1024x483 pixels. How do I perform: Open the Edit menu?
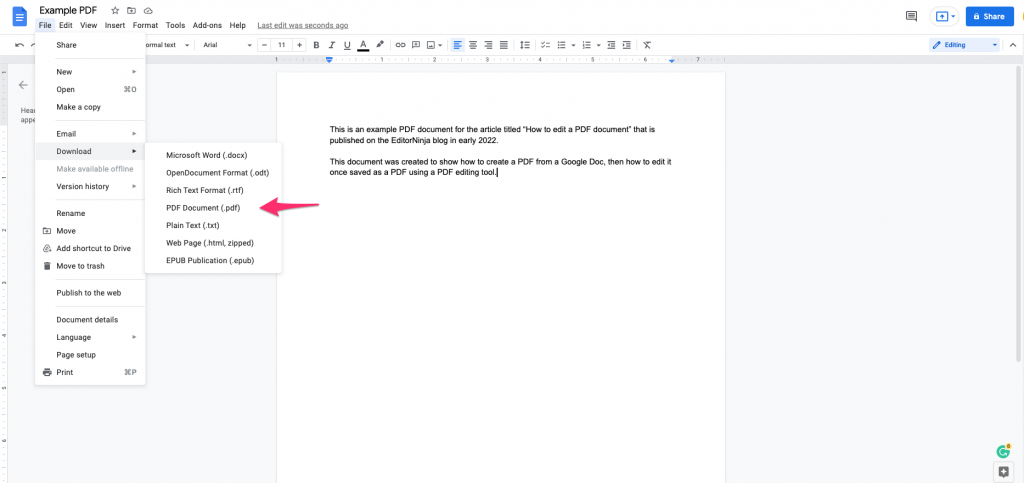coord(65,25)
